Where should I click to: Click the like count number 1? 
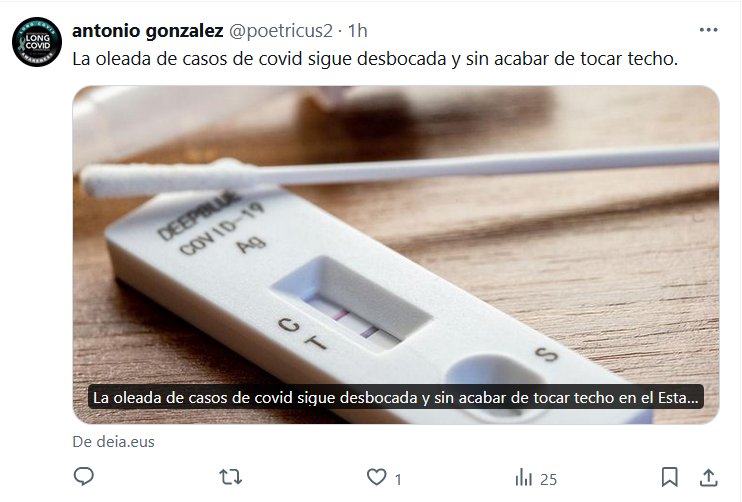[x=398, y=479]
